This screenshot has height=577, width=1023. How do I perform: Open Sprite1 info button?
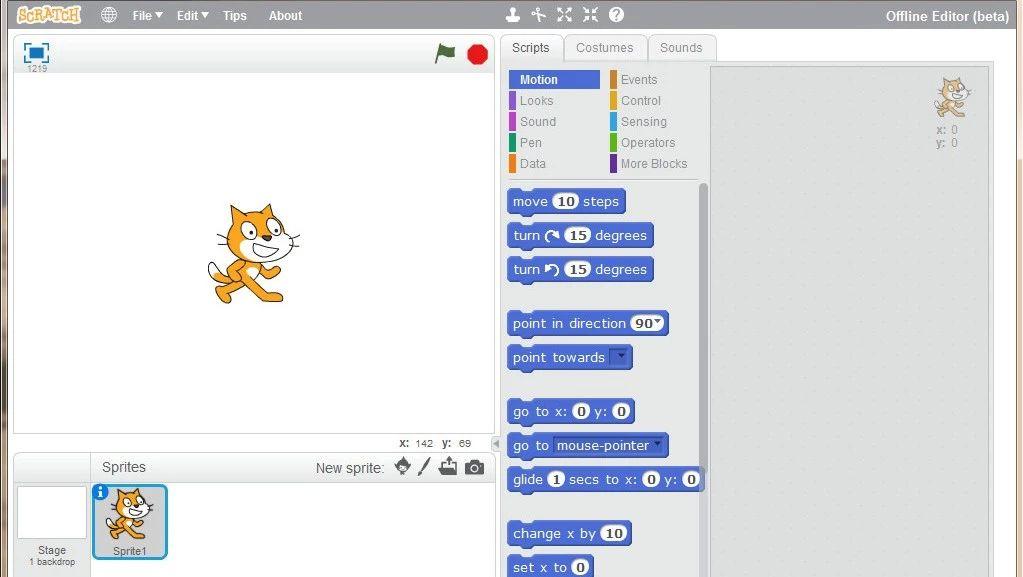click(100, 491)
